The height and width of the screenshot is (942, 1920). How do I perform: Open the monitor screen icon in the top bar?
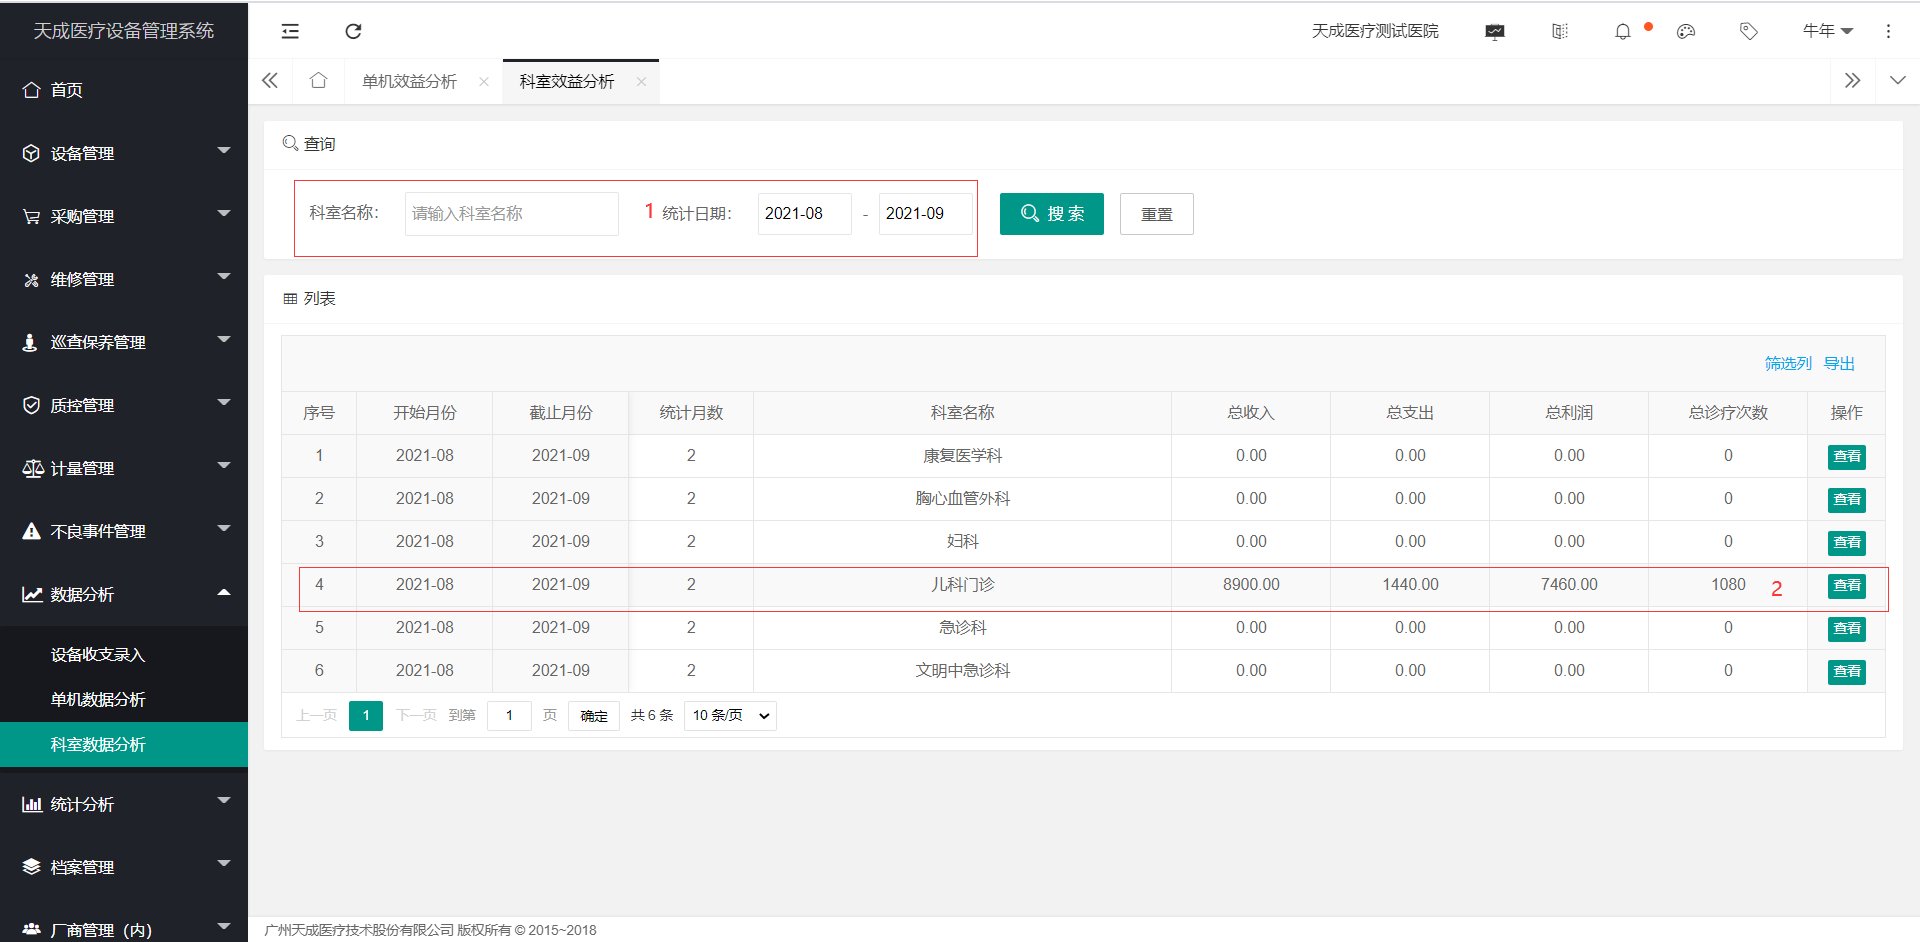(1495, 32)
